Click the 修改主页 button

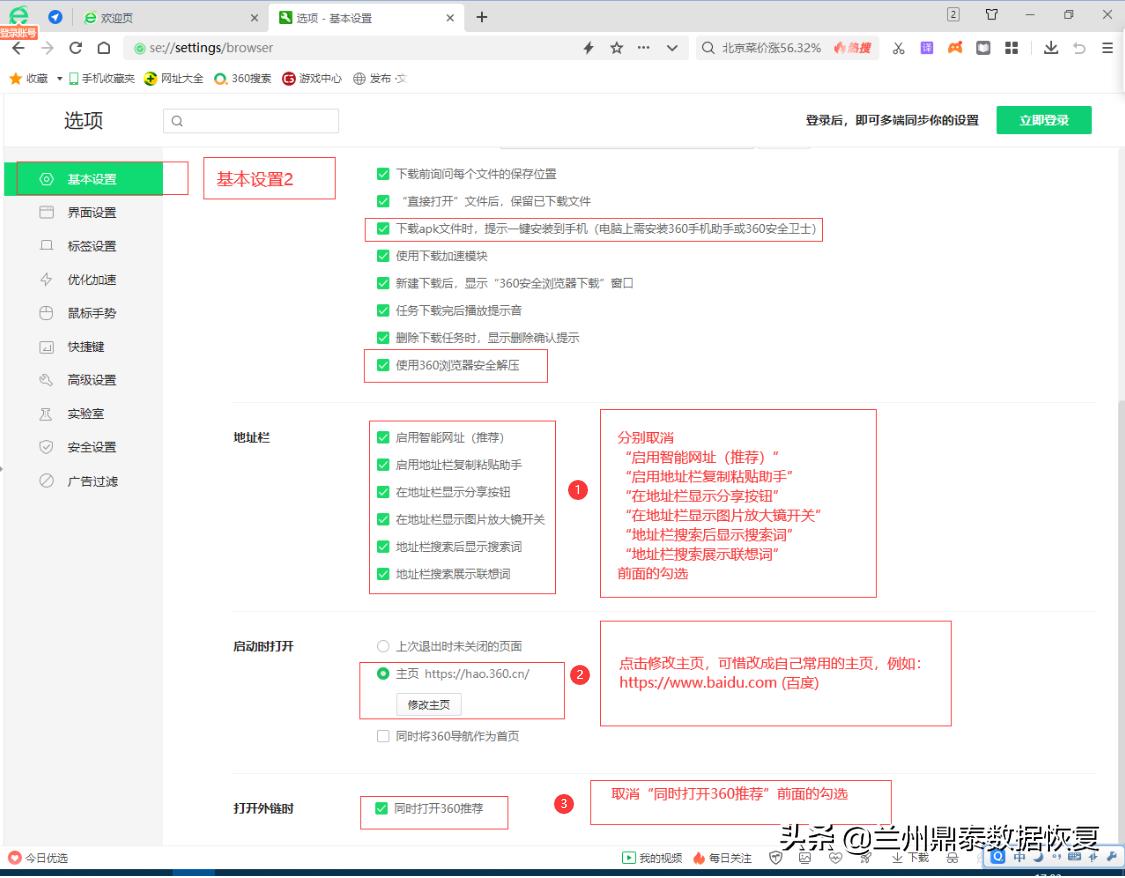tap(427, 704)
